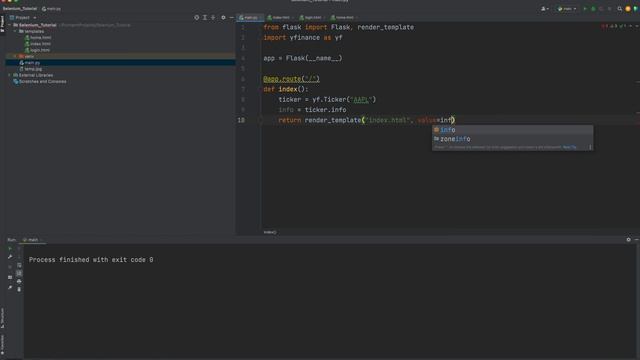This screenshot has width=640, height=360.
Task: Hide the Project tool window
Action: [x=231, y=18]
